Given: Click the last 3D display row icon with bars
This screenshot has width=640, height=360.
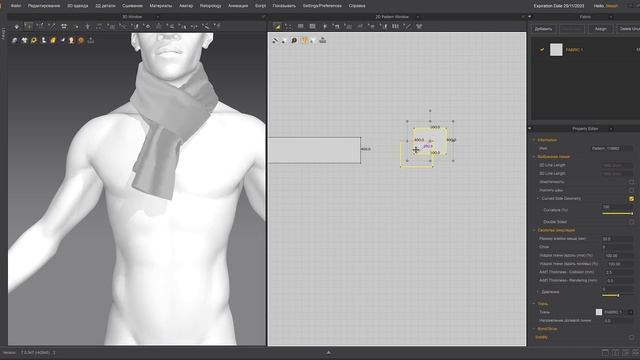Looking at the screenshot, I should pos(91,40).
